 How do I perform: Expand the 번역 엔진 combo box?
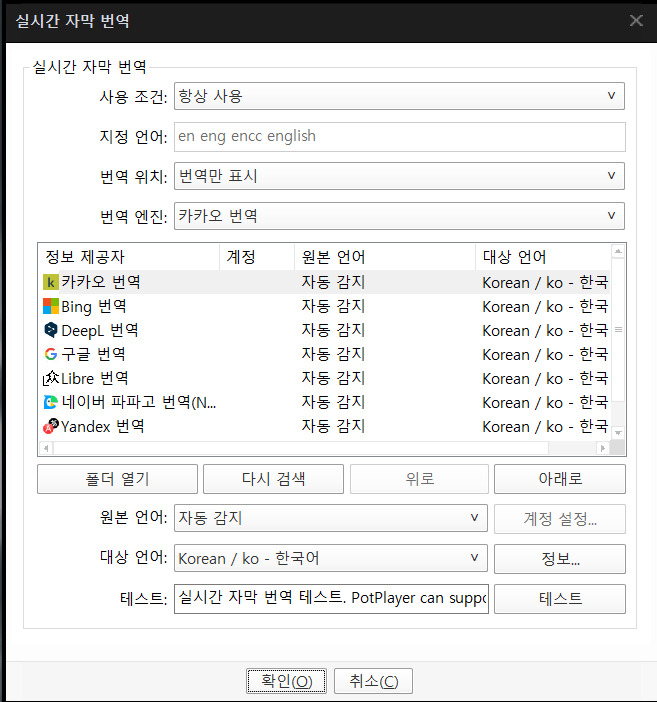(399, 216)
